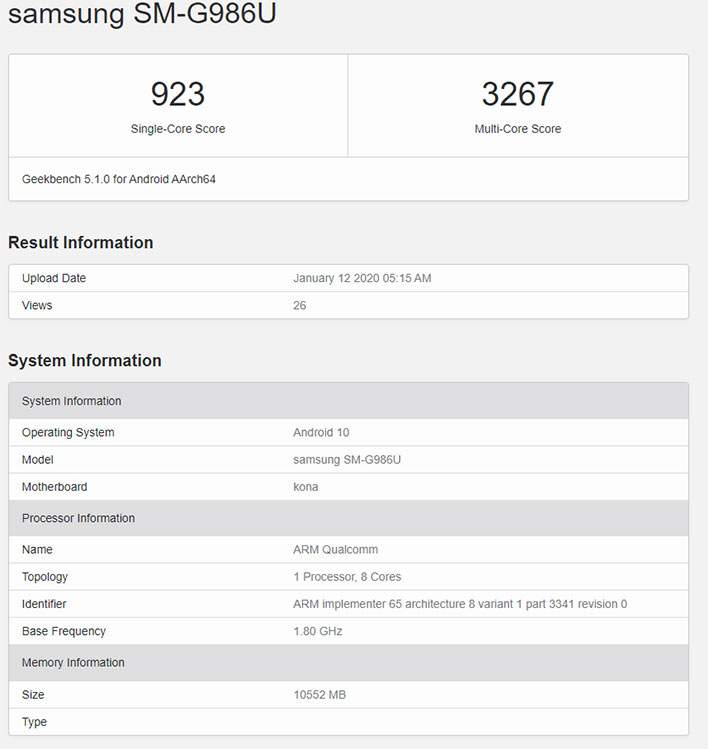Select the 923 single-core score number
Screen dimensions: 708x749
[x=178, y=94]
